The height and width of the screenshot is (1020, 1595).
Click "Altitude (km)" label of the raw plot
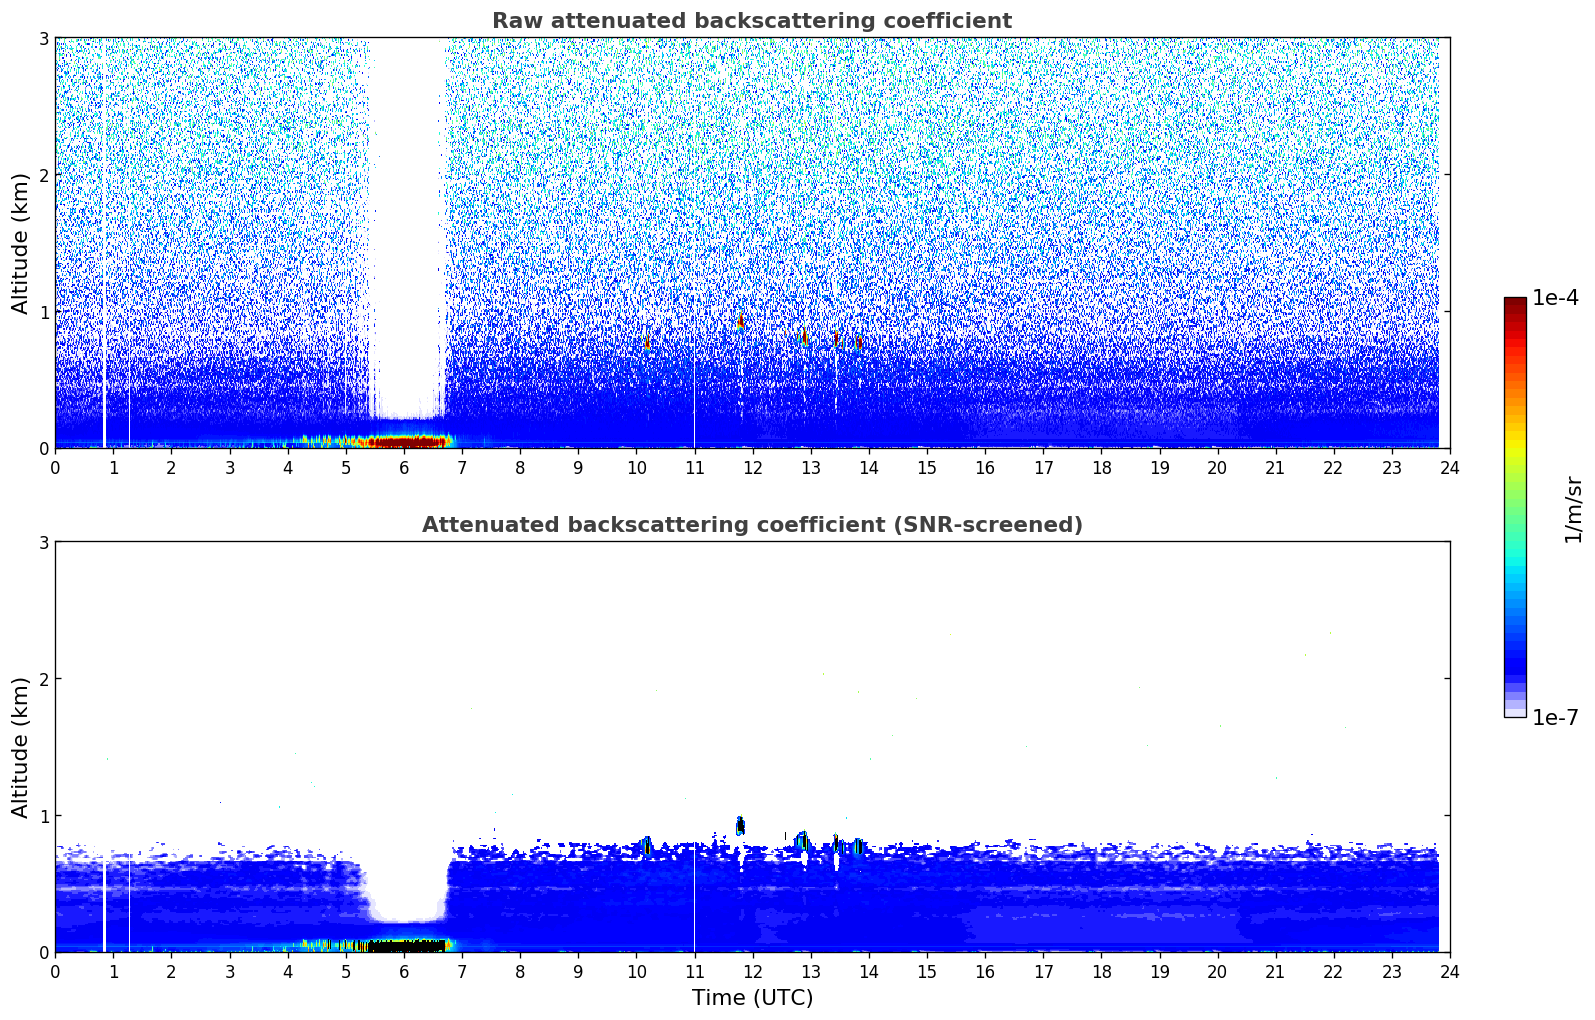[21, 243]
